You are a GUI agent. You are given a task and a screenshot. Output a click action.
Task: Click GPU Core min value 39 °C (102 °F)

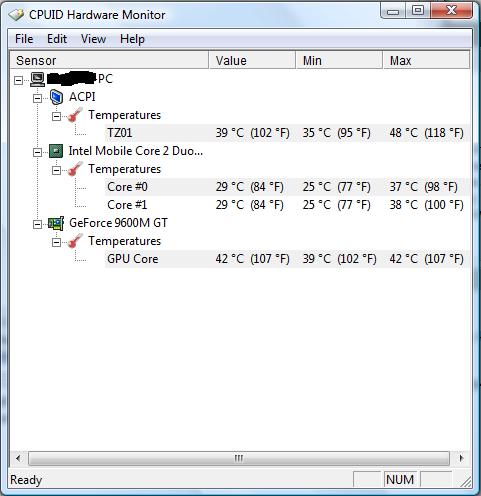click(x=339, y=259)
